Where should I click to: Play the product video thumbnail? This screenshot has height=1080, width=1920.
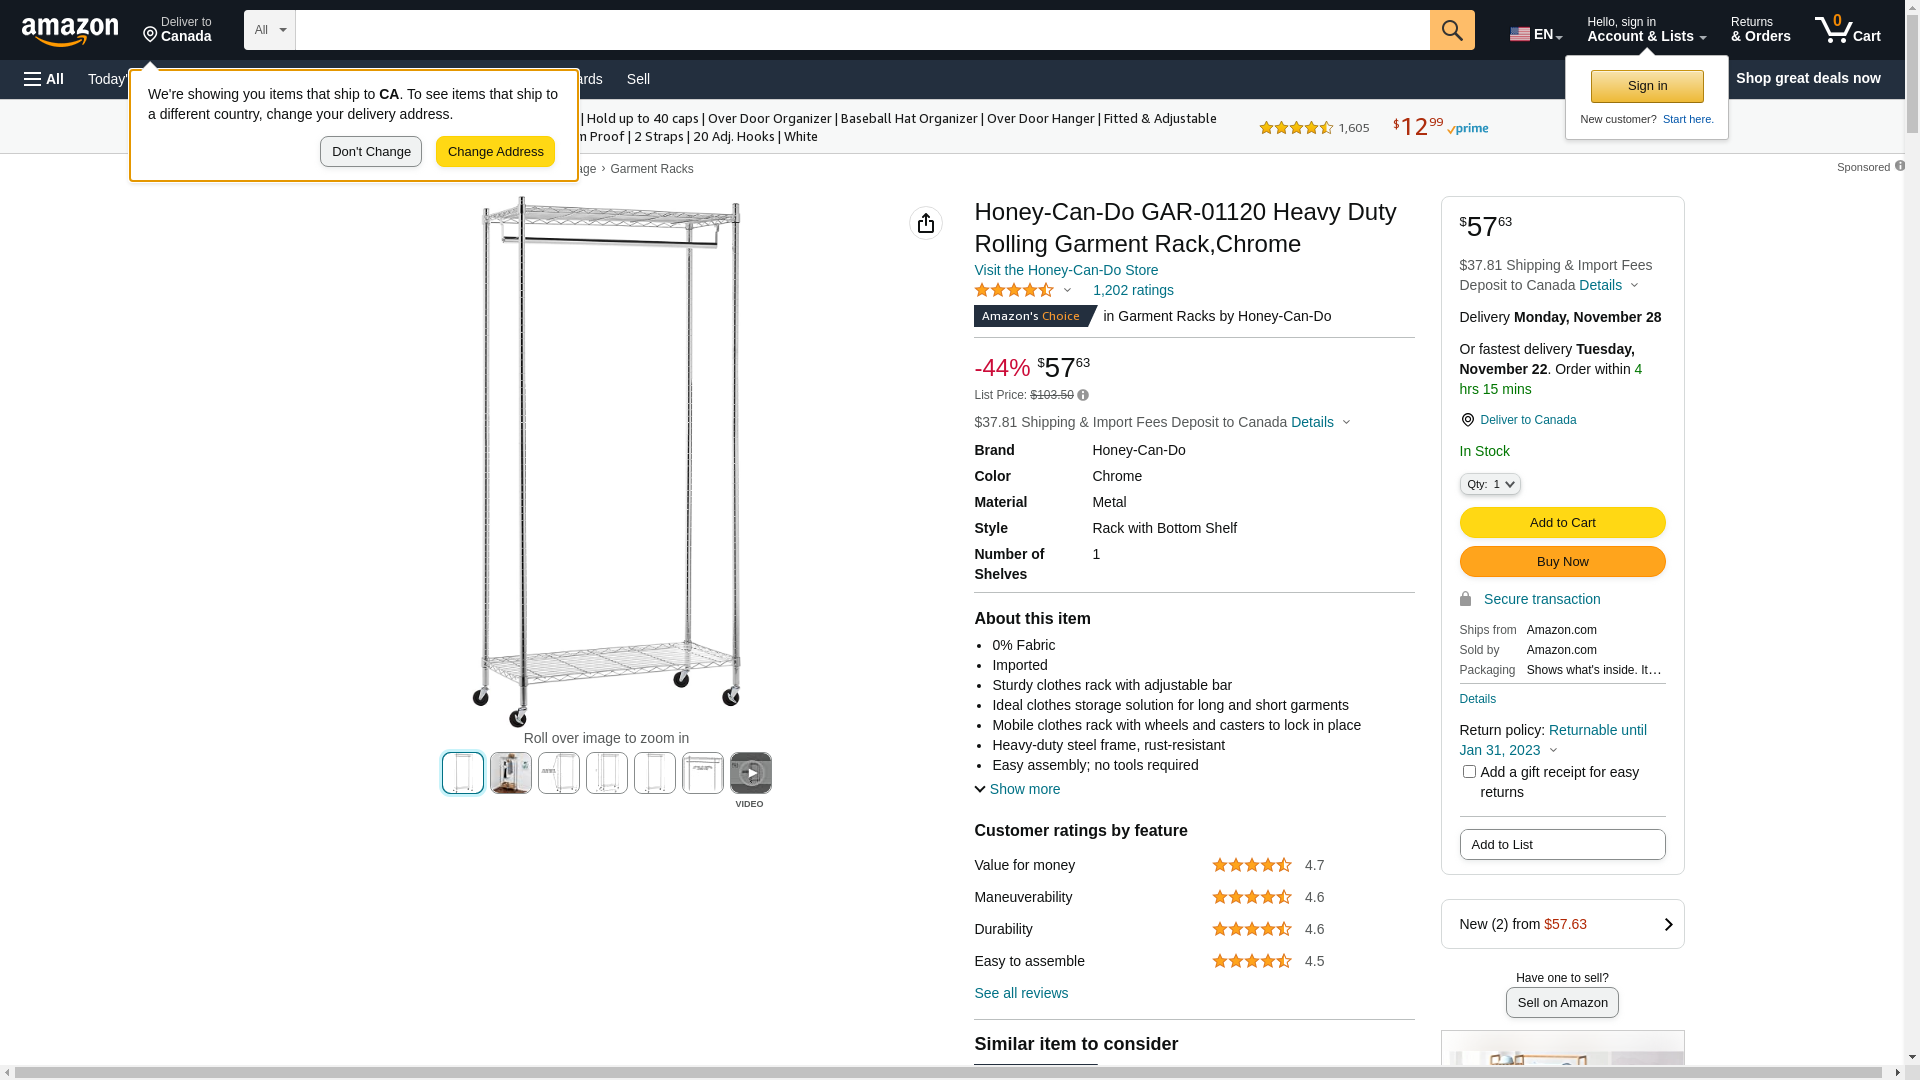pos(751,773)
